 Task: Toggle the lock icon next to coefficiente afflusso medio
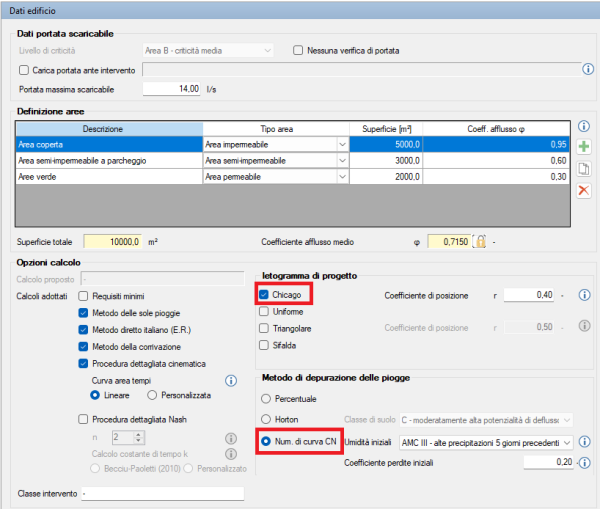point(480,241)
